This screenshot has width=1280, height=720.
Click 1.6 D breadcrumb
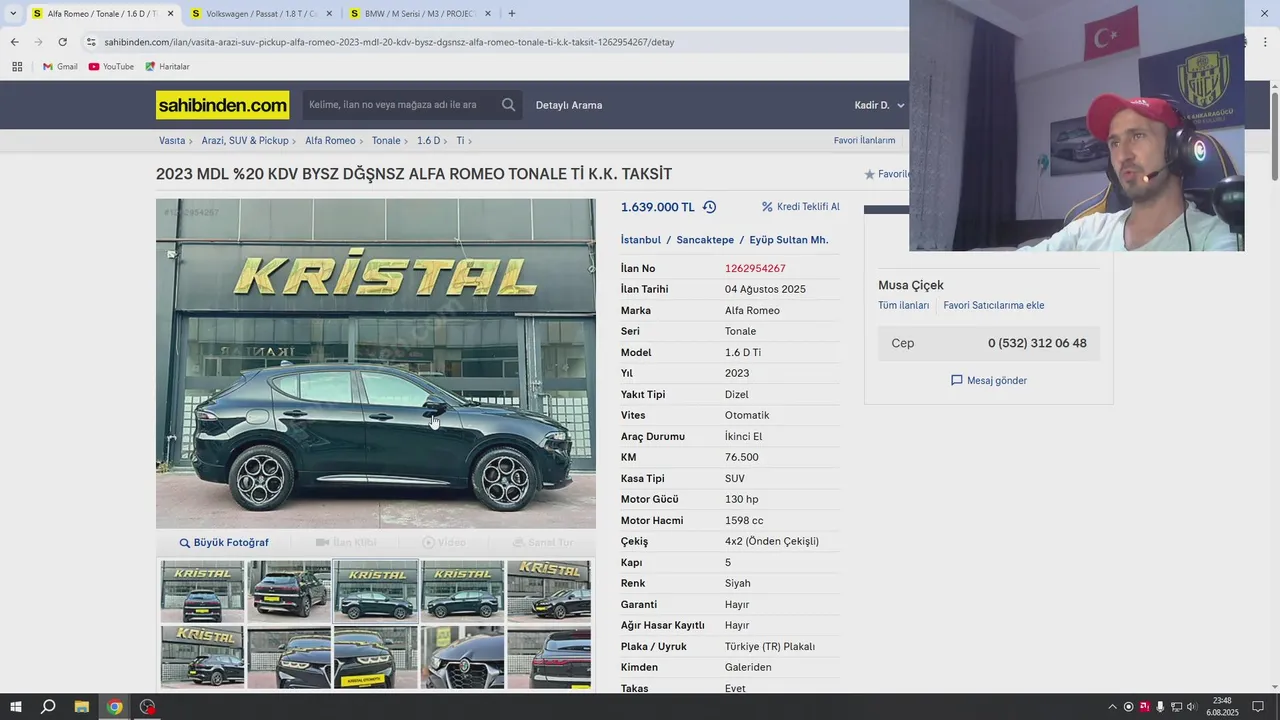coord(428,141)
